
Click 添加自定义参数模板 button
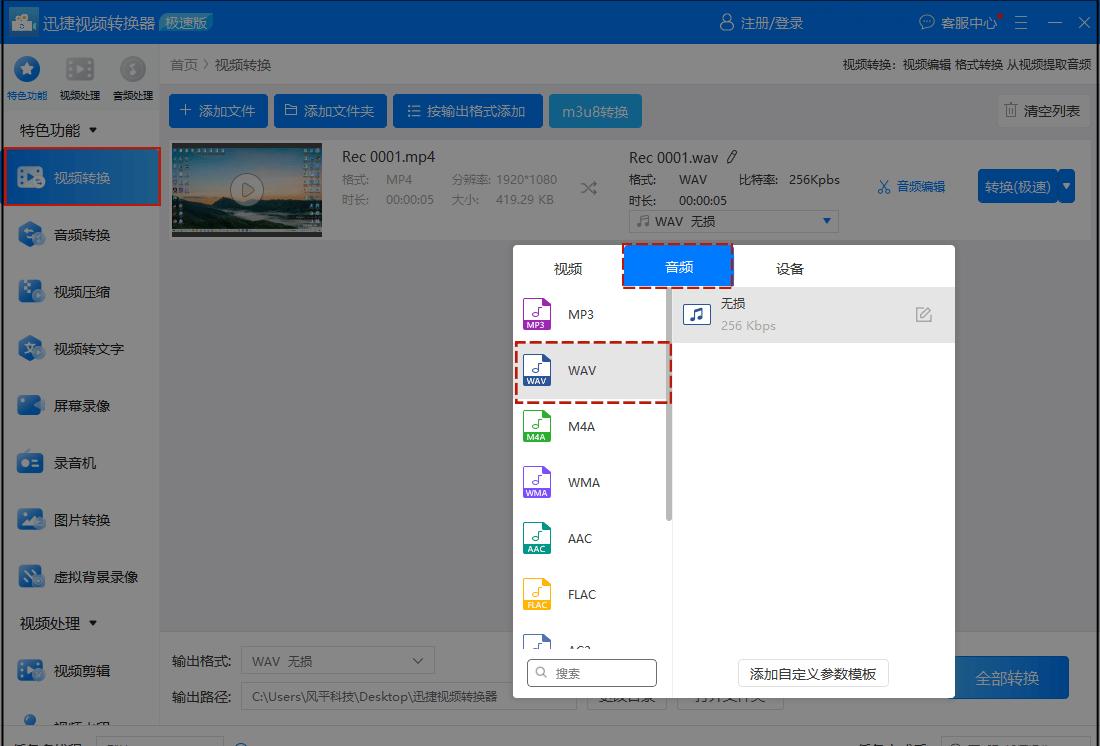tap(813, 673)
